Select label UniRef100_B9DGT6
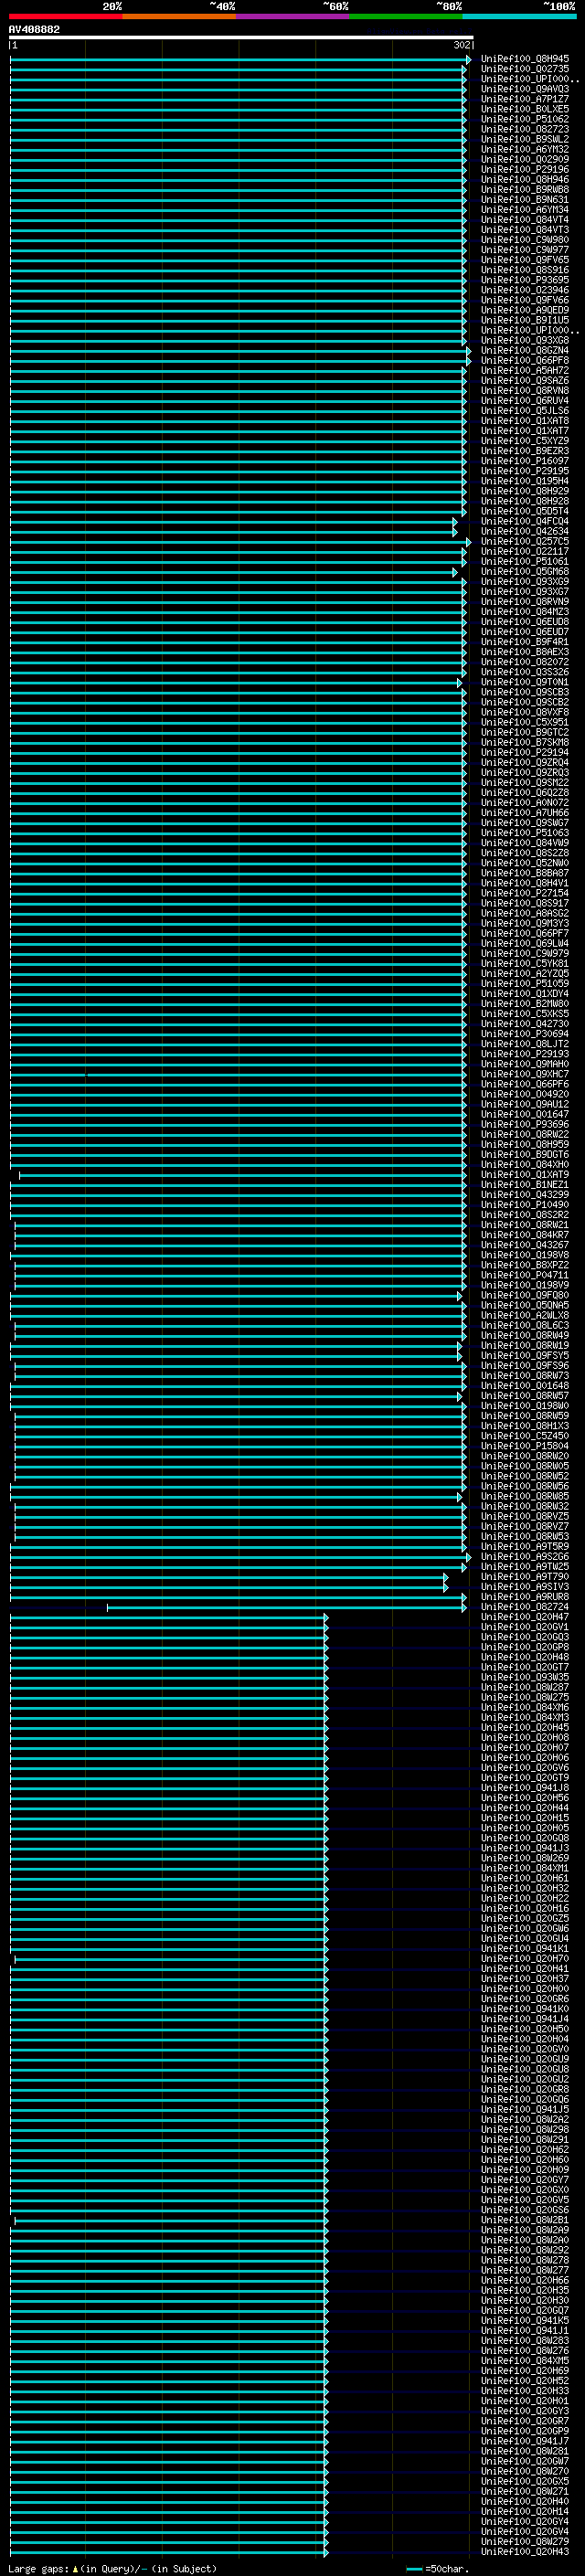Viewport: 585px width, 2576px height. click(525, 1154)
